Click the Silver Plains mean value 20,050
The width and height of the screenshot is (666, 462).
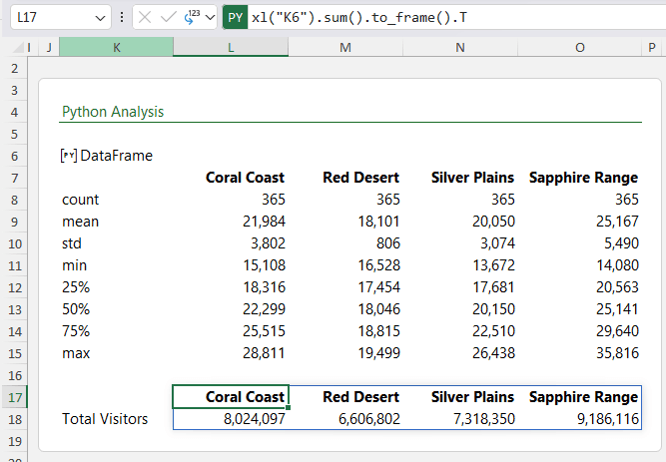click(494, 222)
